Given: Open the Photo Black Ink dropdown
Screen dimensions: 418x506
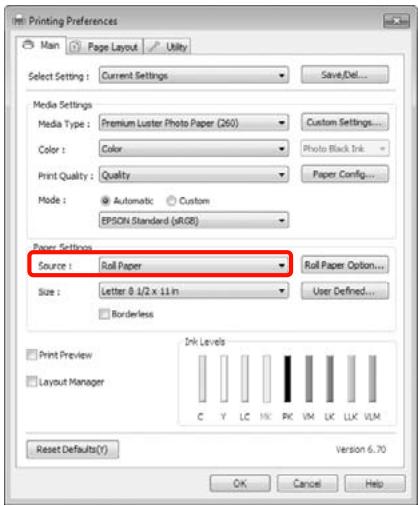Looking at the screenshot, I should pos(345,148).
